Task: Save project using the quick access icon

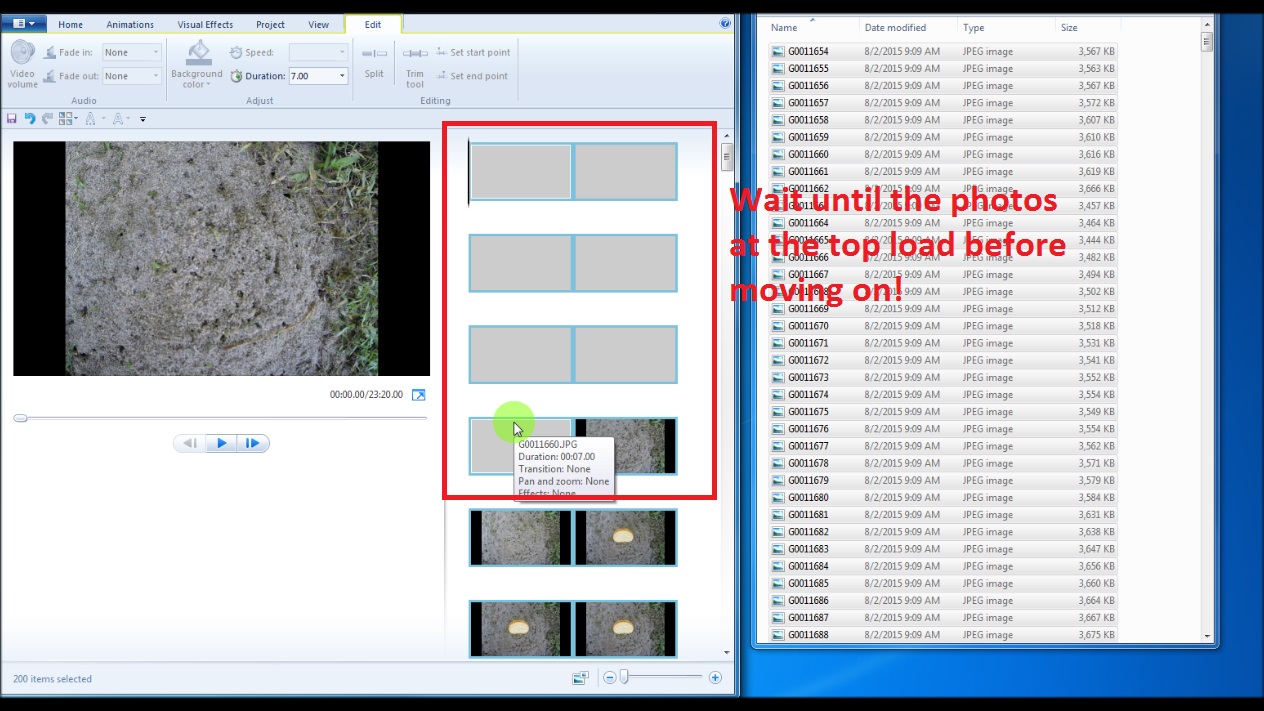Action: click(12, 119)
